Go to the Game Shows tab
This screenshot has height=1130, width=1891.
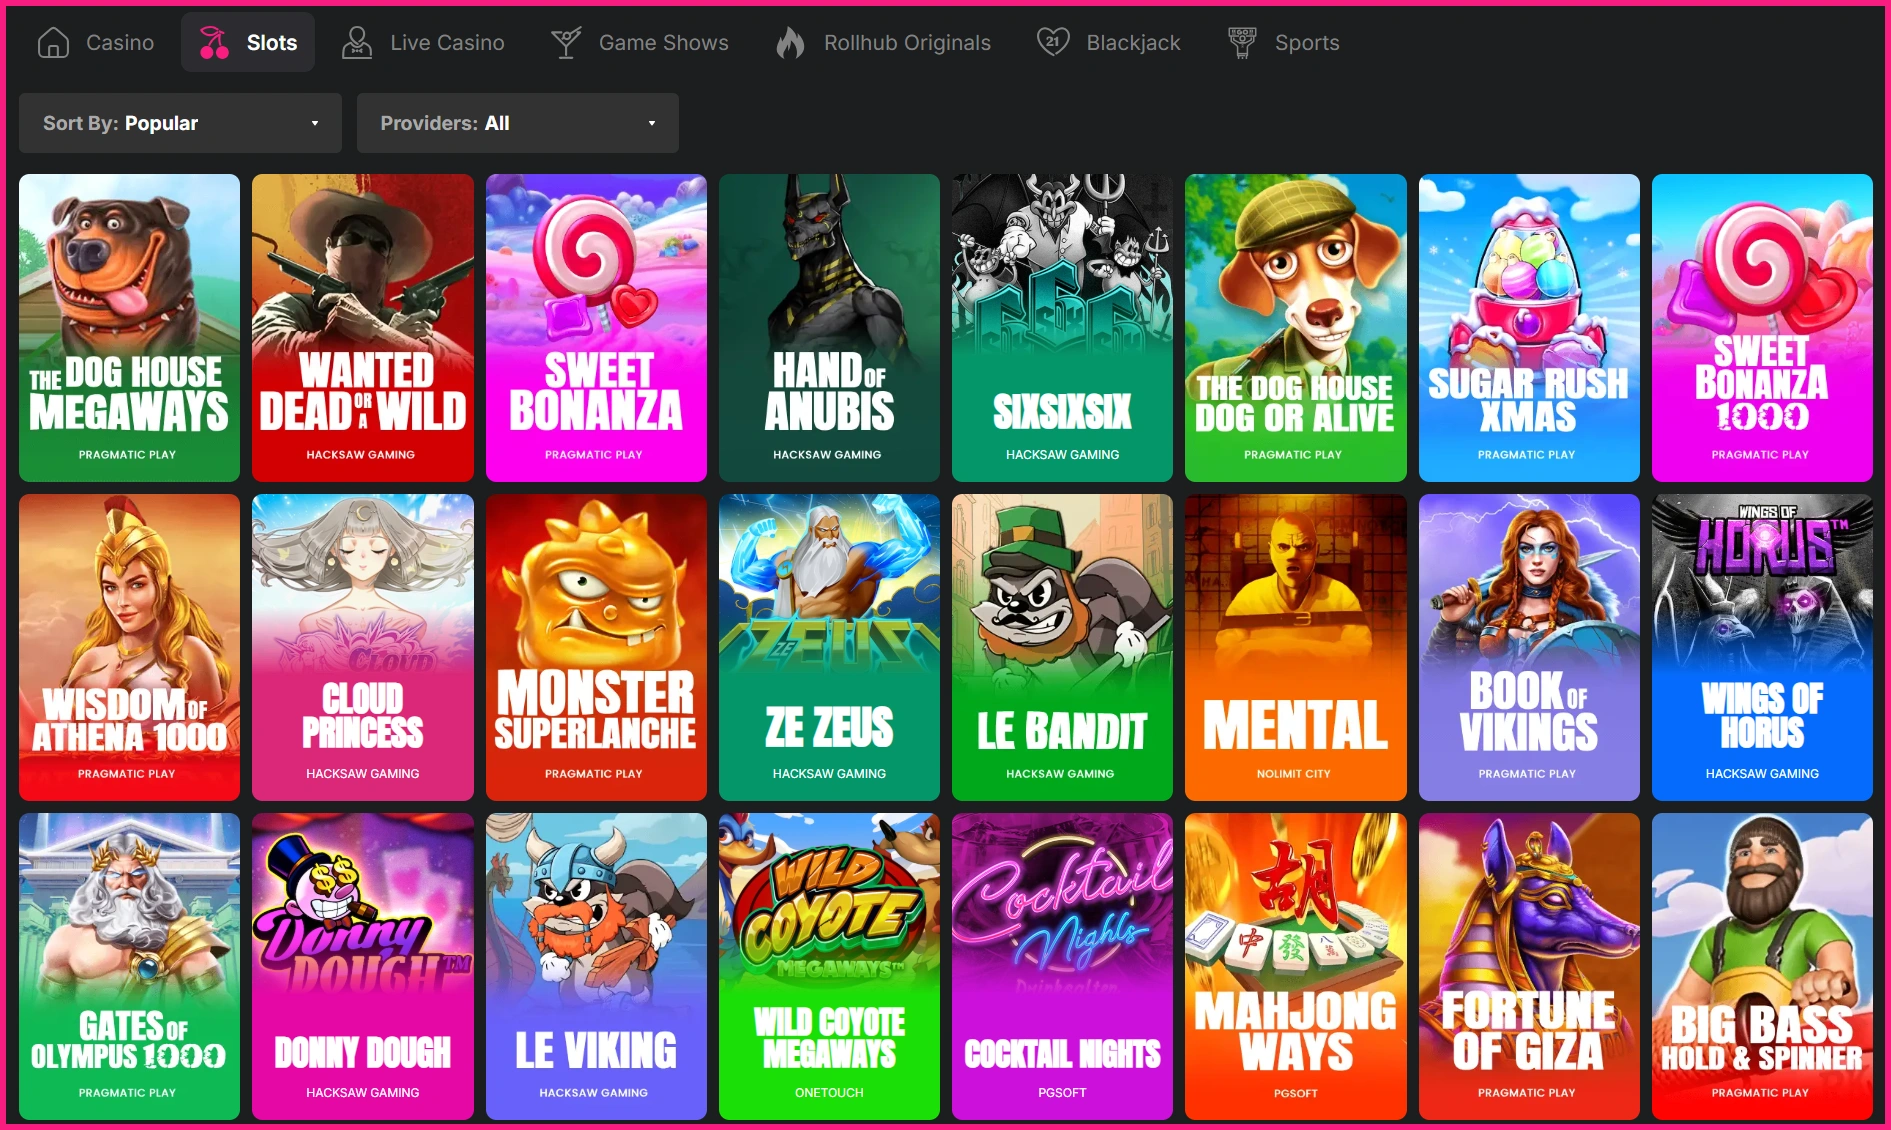tap(640, 42)
